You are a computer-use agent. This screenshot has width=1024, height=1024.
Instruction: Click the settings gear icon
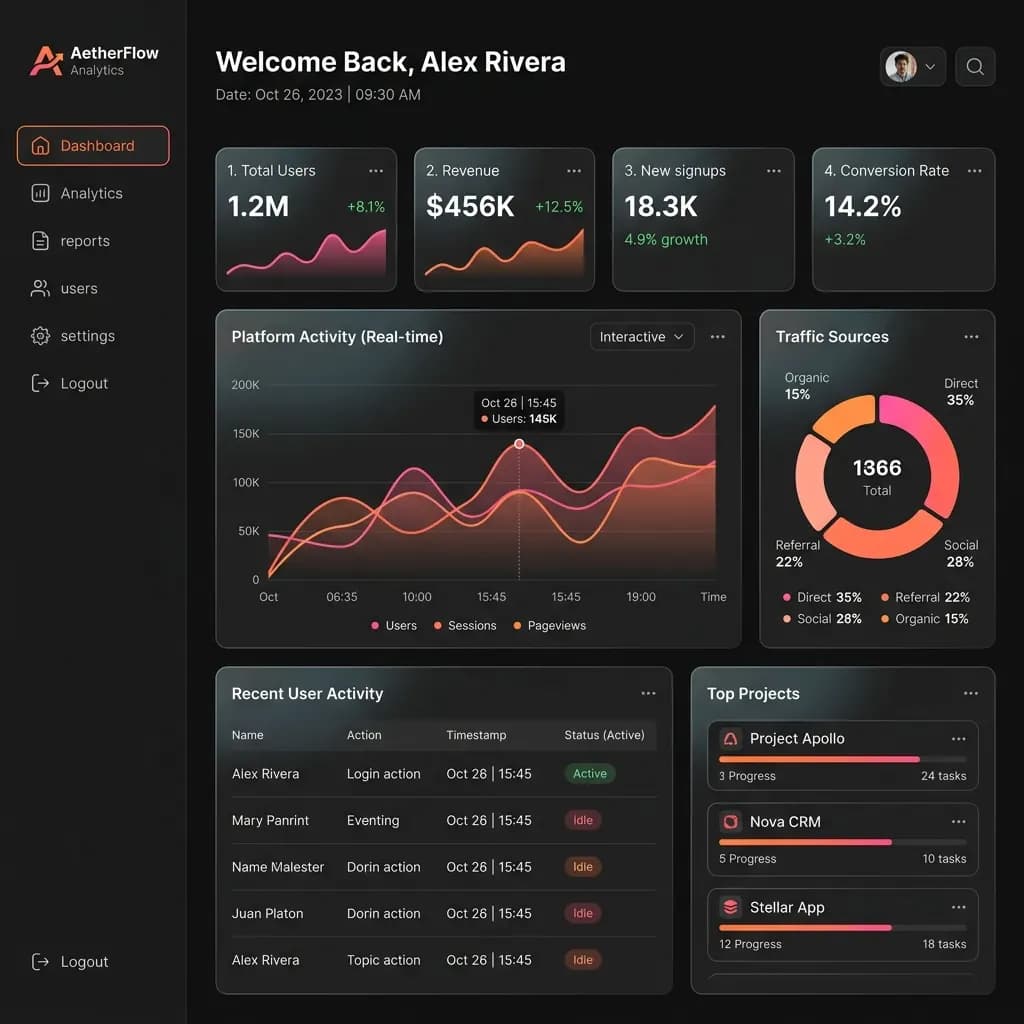[x=40, y=336]
